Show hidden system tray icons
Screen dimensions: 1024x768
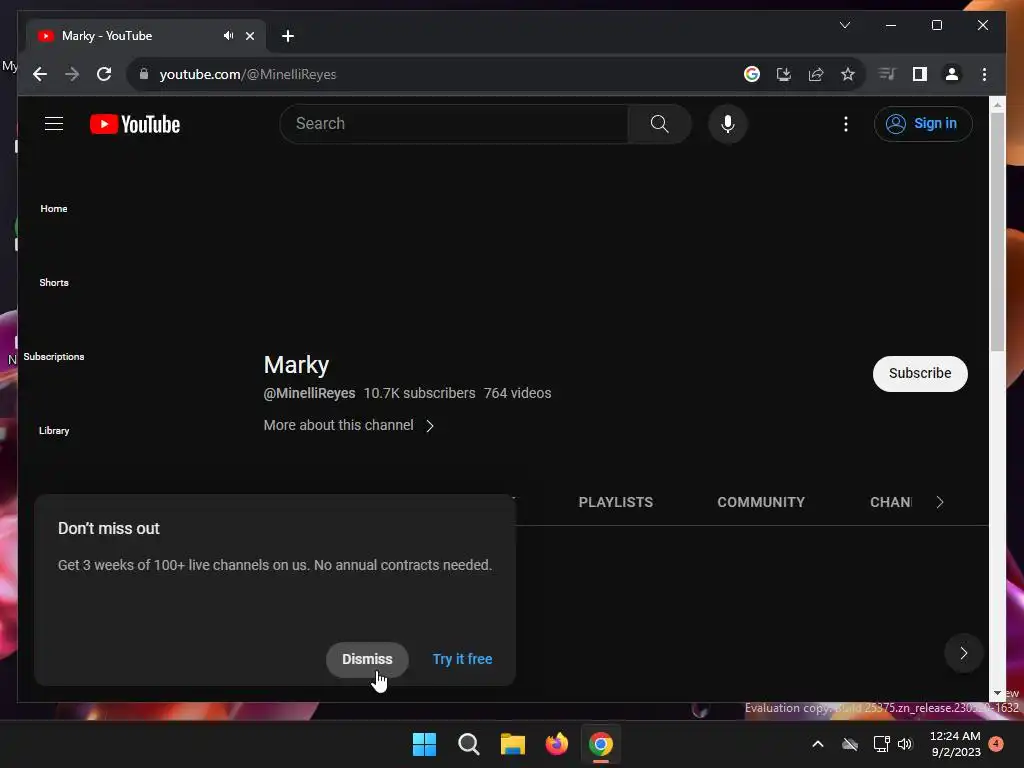[x=817, y=744]
